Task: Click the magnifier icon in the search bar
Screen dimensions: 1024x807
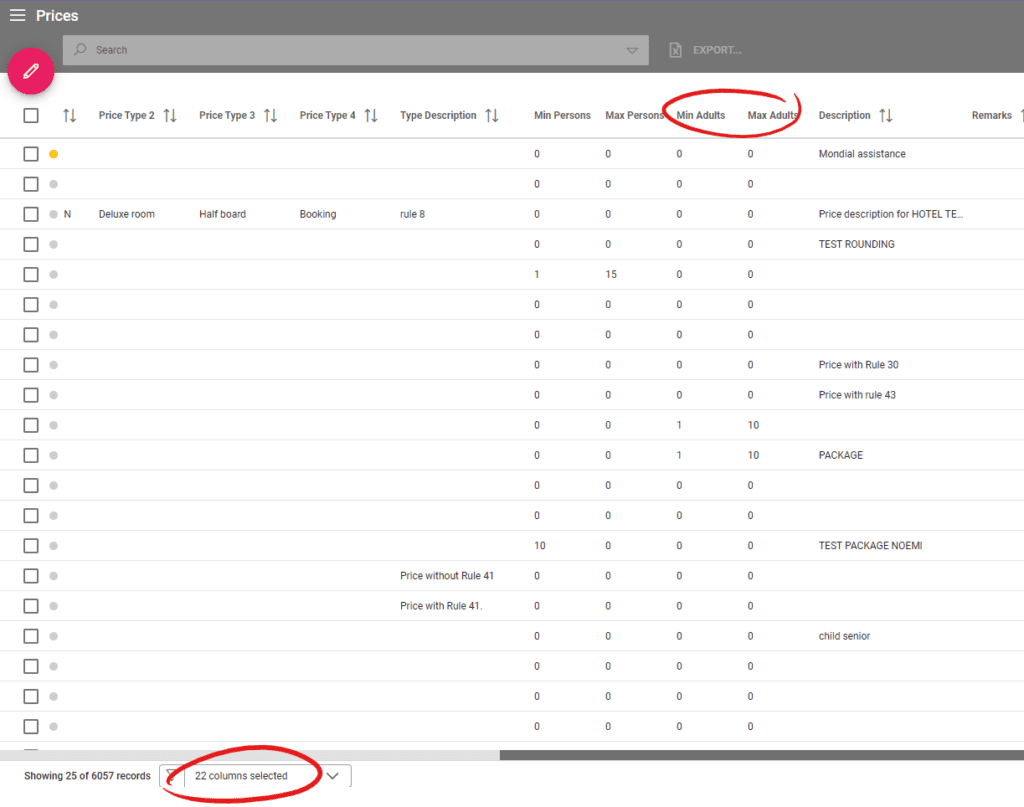Action: pos(81,49)
